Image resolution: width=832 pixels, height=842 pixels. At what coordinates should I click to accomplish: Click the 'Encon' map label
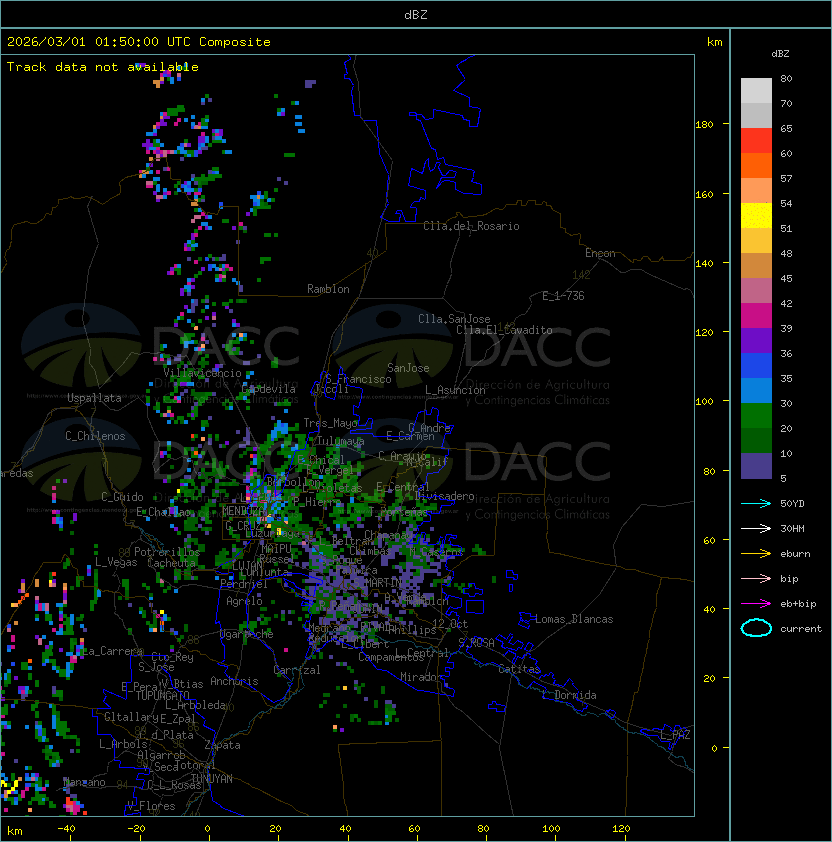point(600,253)
